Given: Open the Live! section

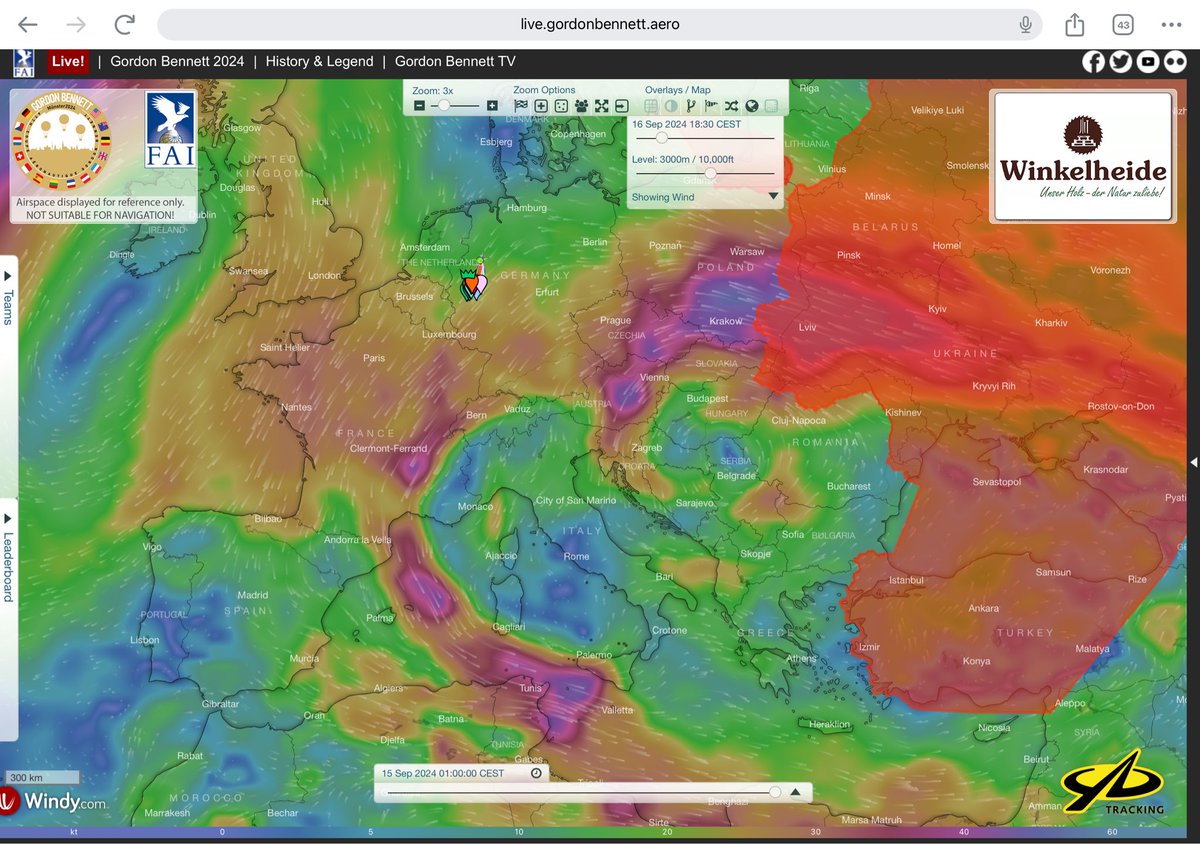Looking at the screenshot, I should (x=68, y=61).
